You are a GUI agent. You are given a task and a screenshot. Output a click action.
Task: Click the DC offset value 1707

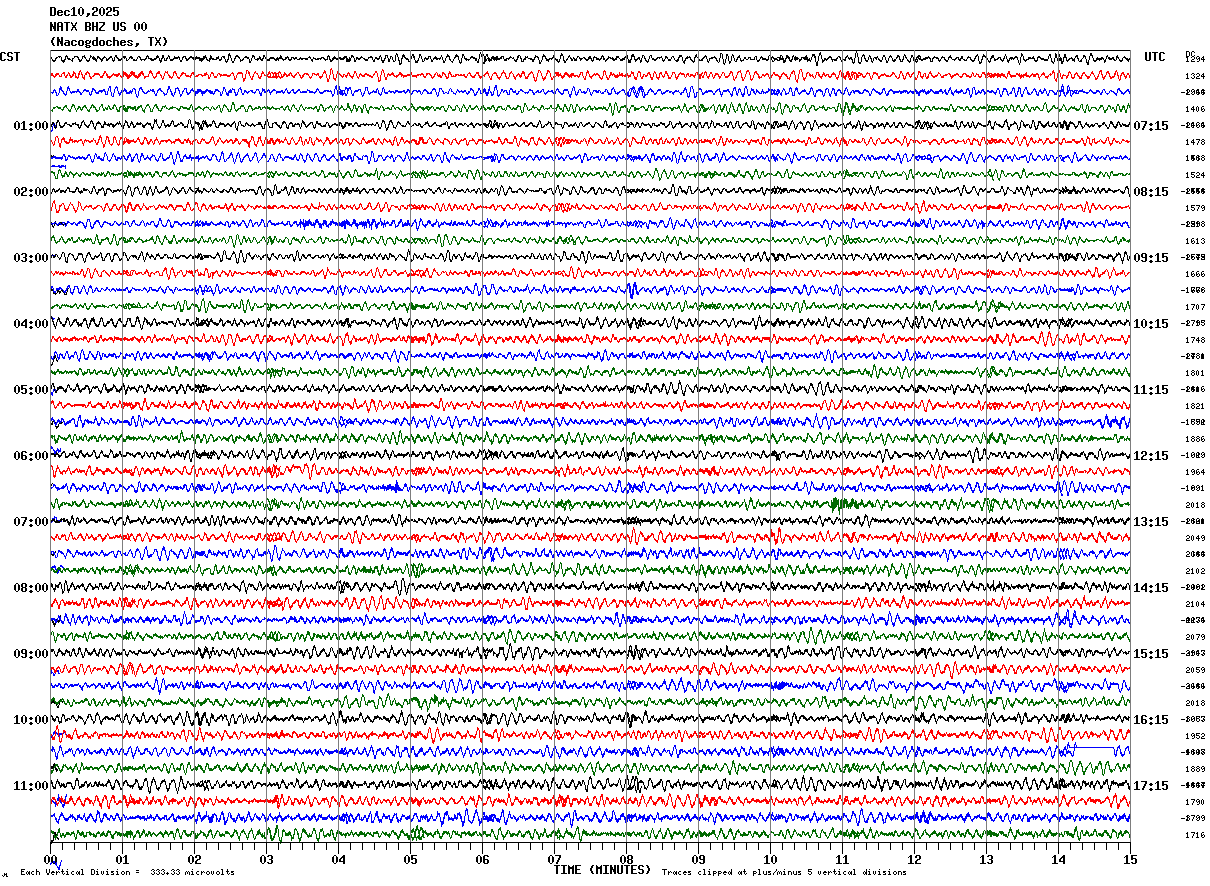point(1195,307)
